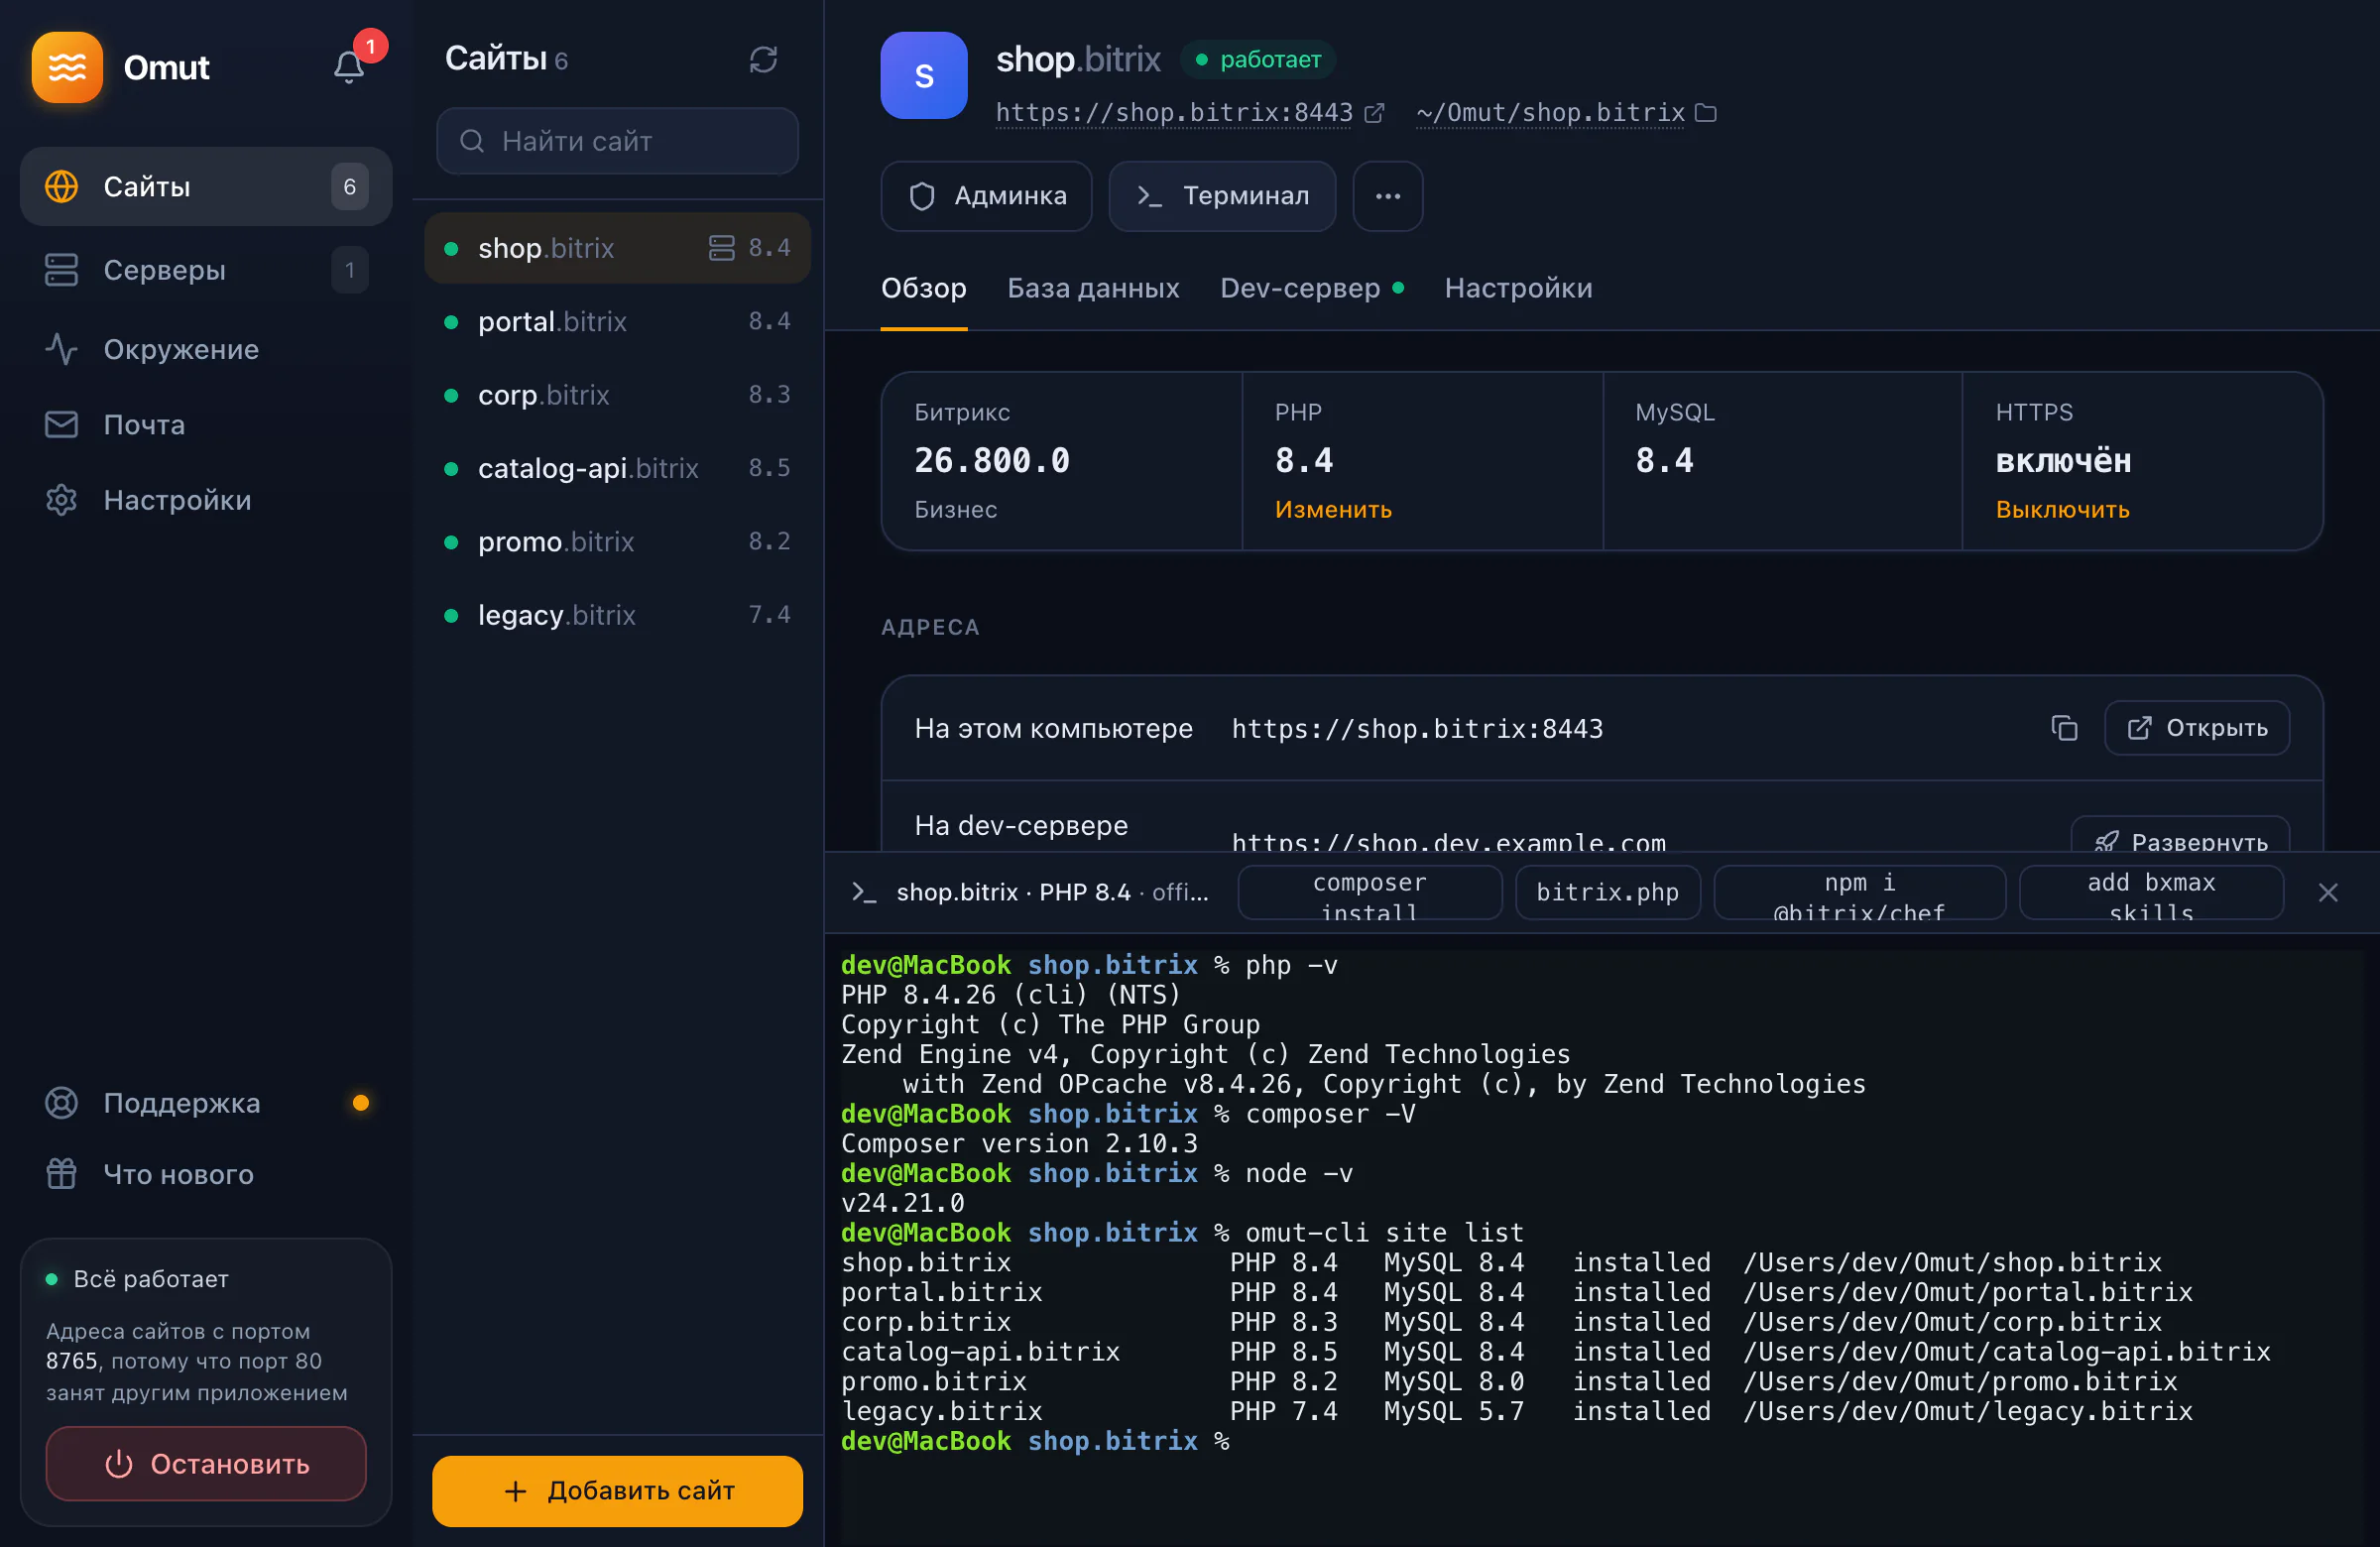Open the site folder icon in header
The image size is (2380, 1547).
[1706, 113]
